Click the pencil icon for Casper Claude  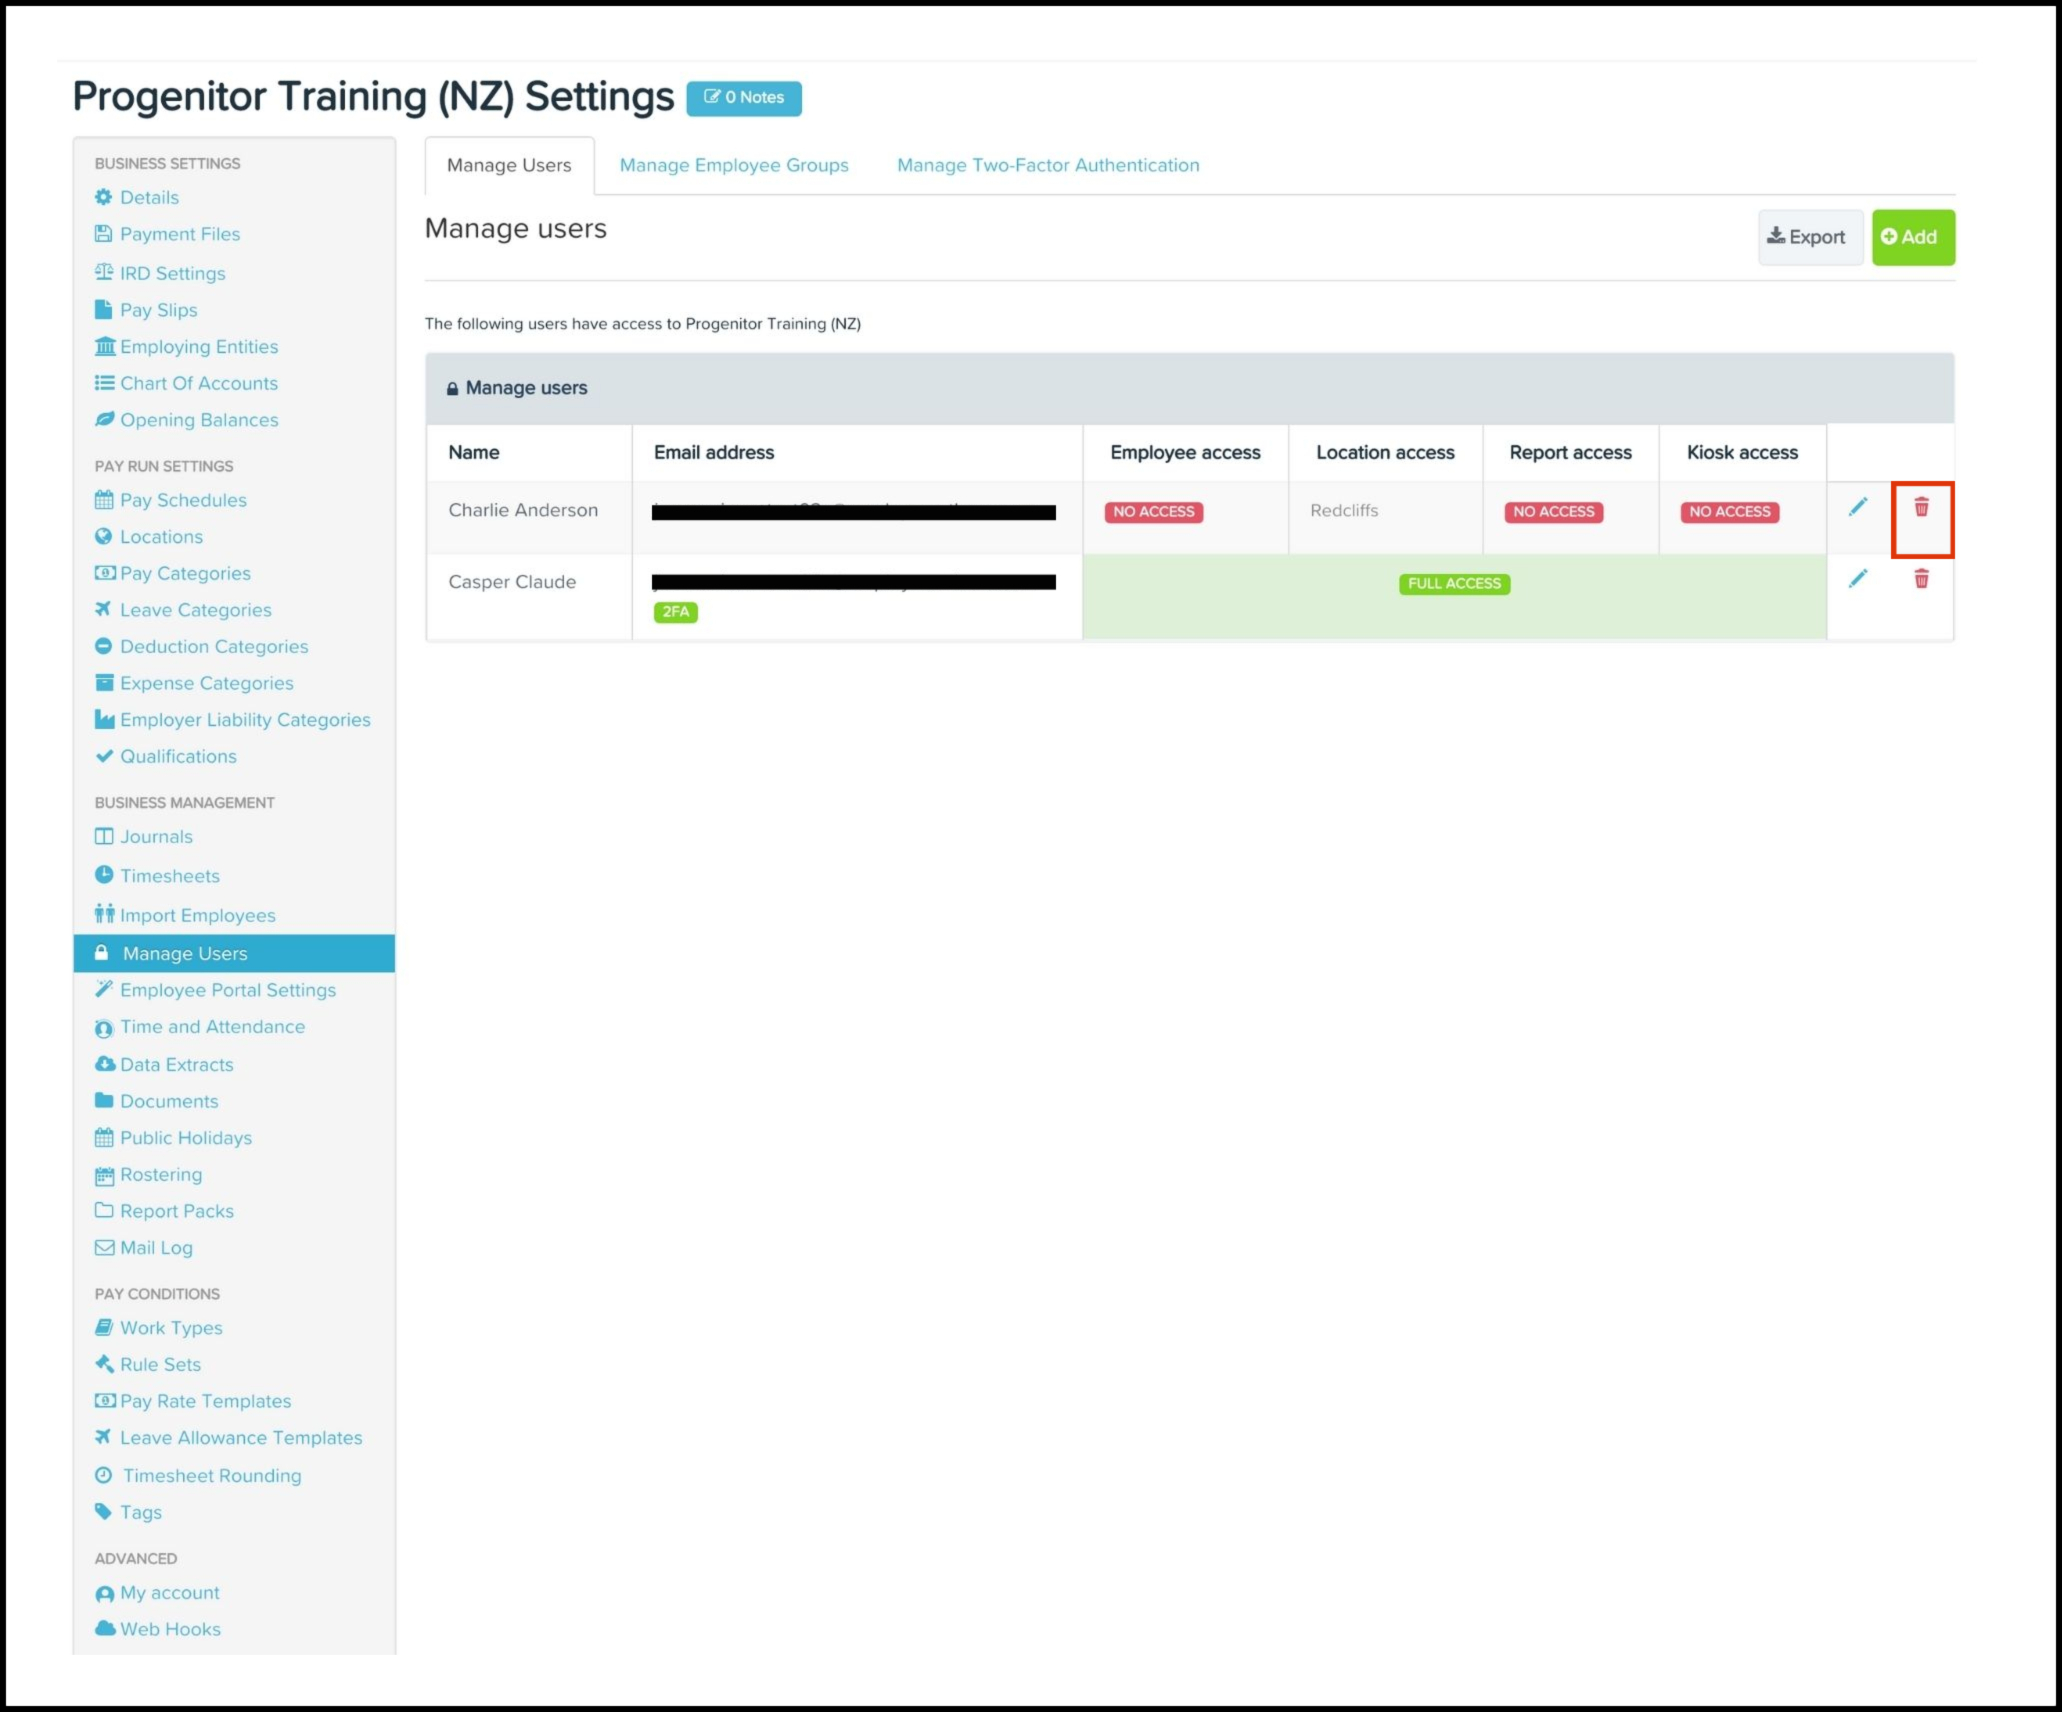pyautogui.click(x=1857, y=579)
